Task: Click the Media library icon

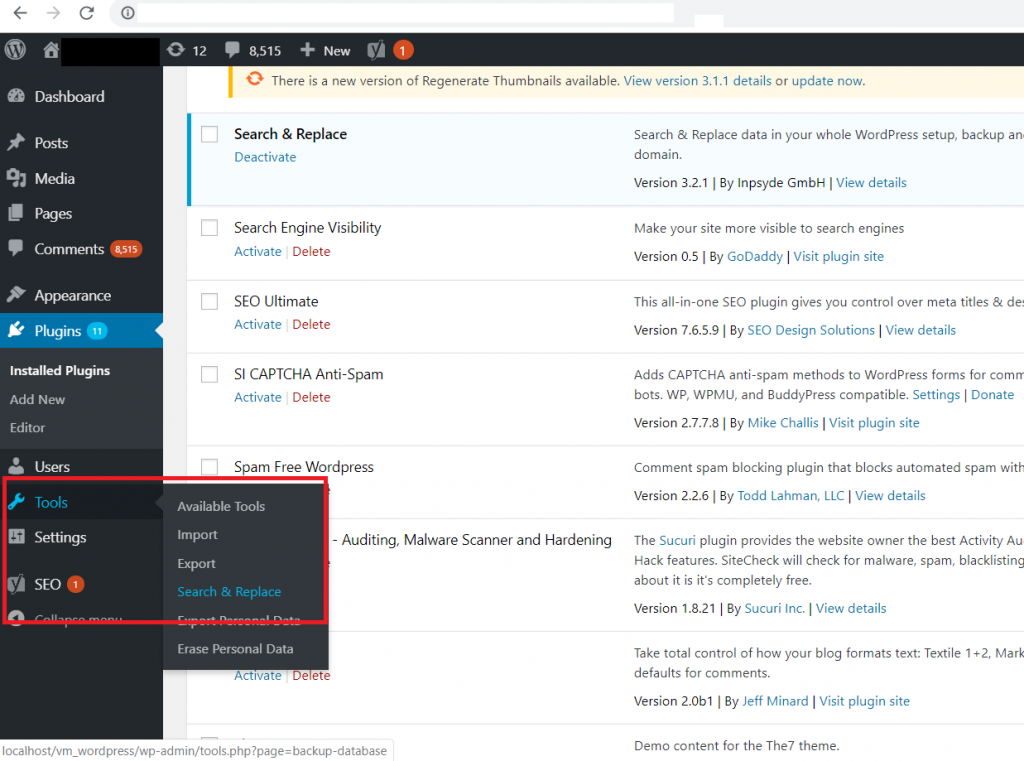Action: pos(16,178)
